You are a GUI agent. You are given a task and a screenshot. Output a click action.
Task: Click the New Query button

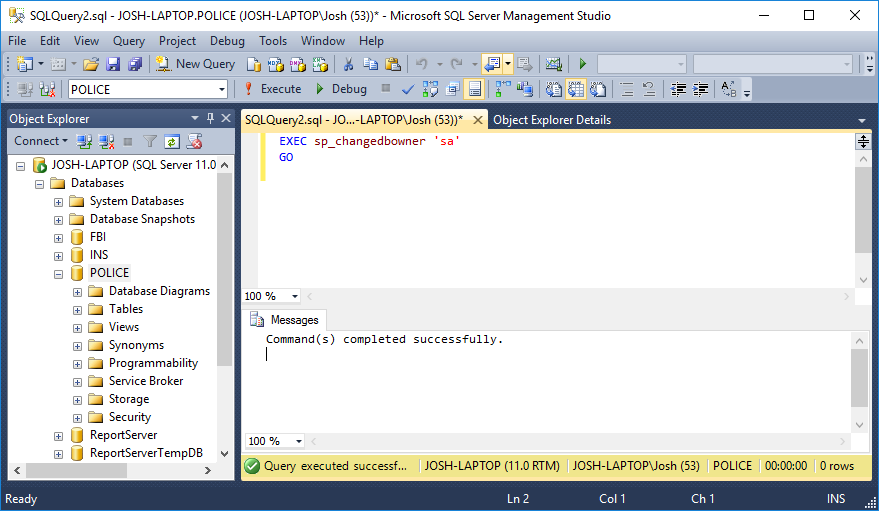pyautogui.click(x=196, y=64)
